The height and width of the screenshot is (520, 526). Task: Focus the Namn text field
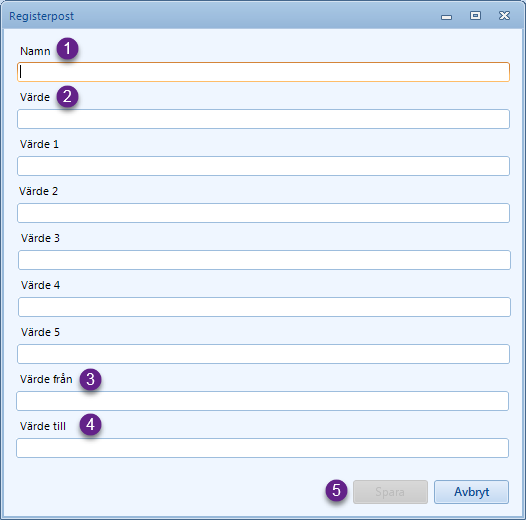tap(263, 72)
